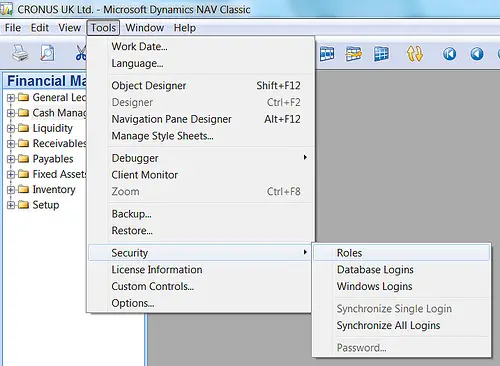500x366 pixels.
Task: Open the File menu
Action: (13, 28)
